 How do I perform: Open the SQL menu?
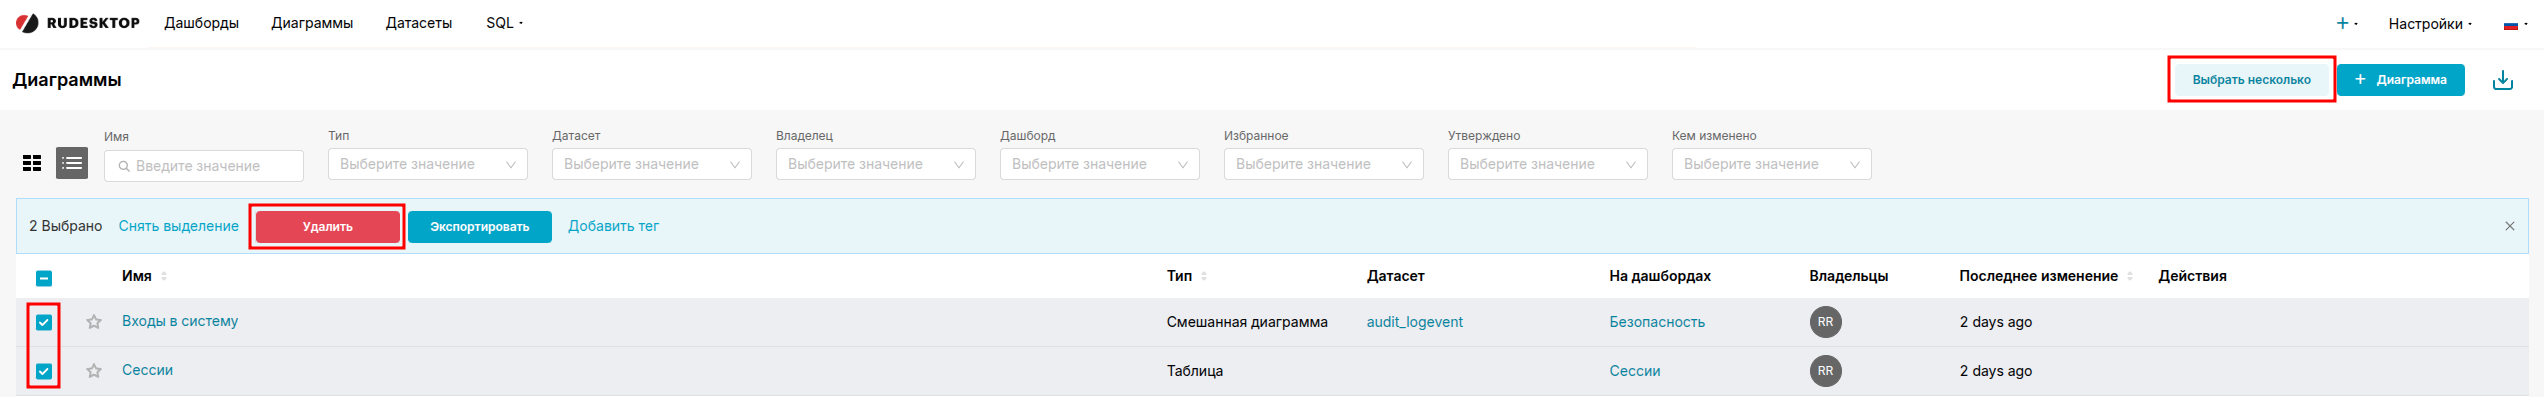click(x=504, y=23)
